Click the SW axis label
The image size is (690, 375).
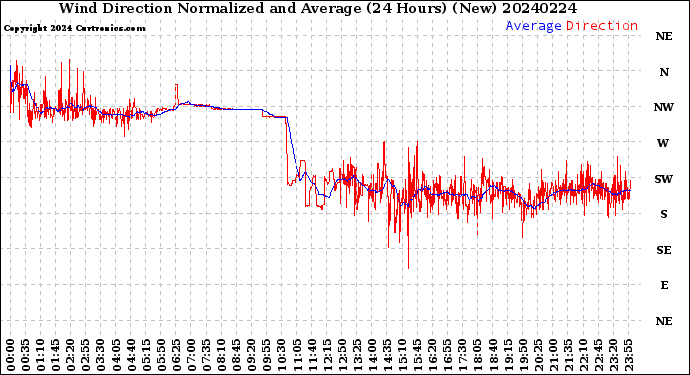pyautogui.click(x=664, y=179)
